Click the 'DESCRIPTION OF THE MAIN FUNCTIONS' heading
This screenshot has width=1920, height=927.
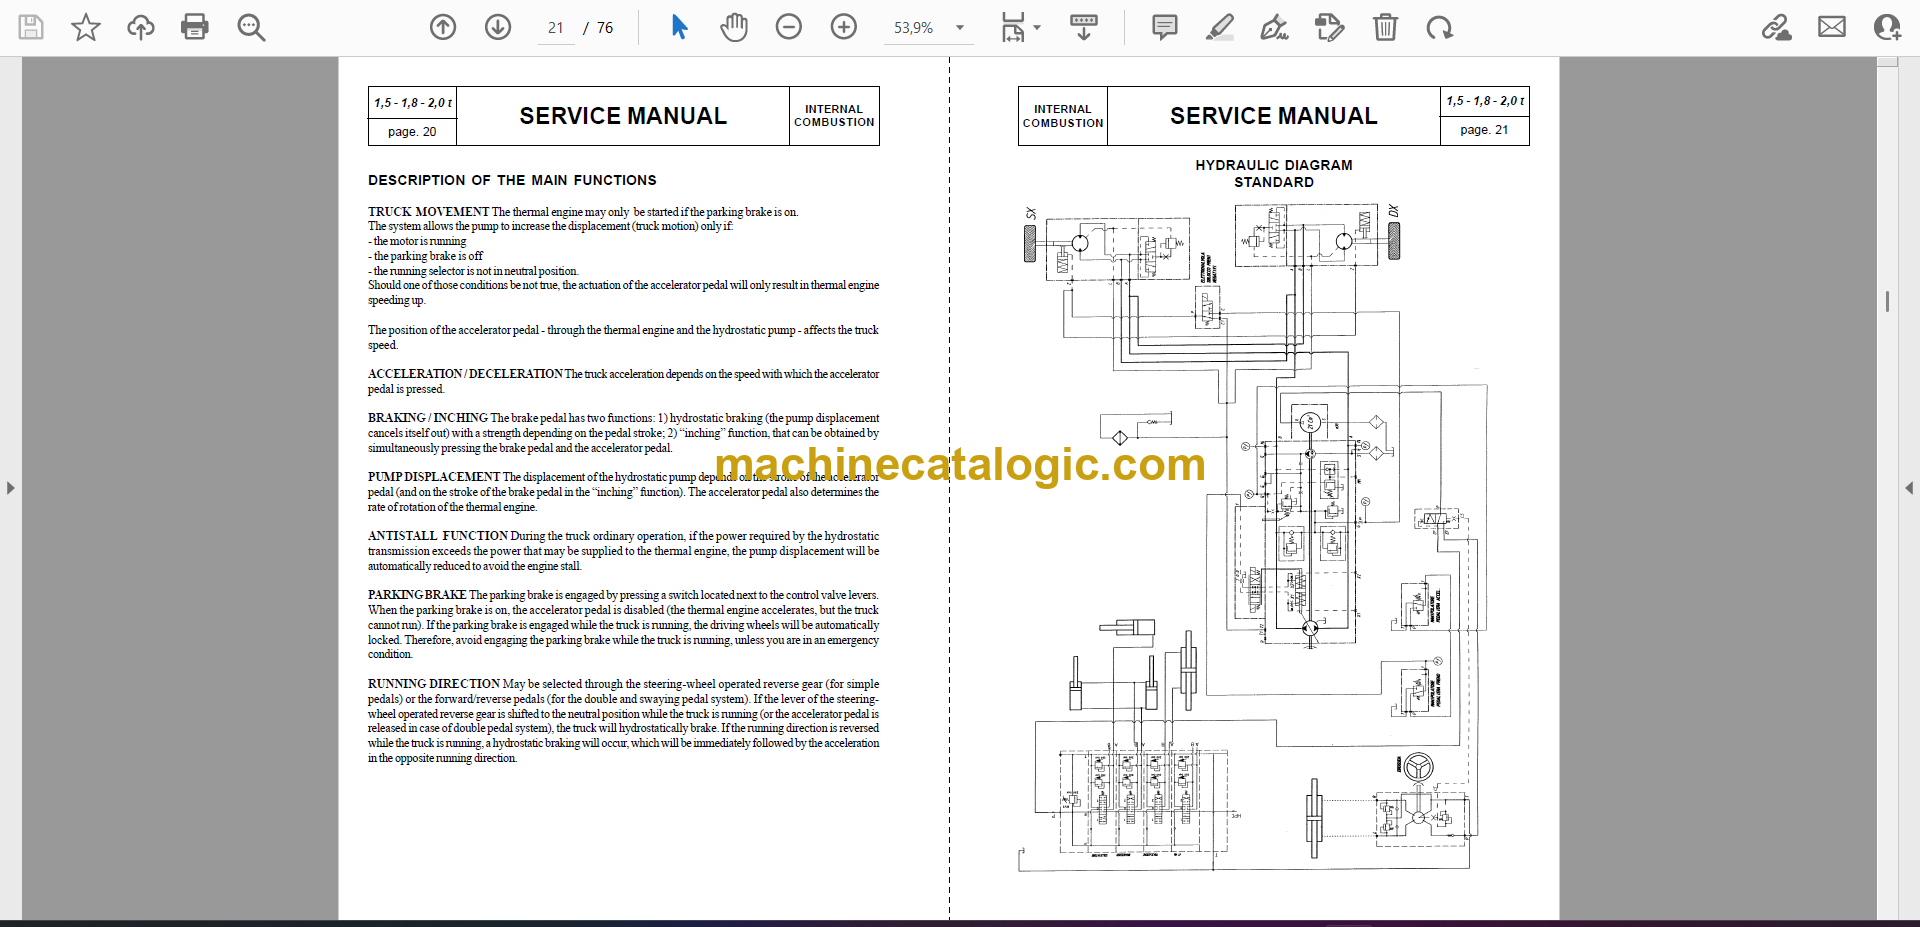[512, 180]
